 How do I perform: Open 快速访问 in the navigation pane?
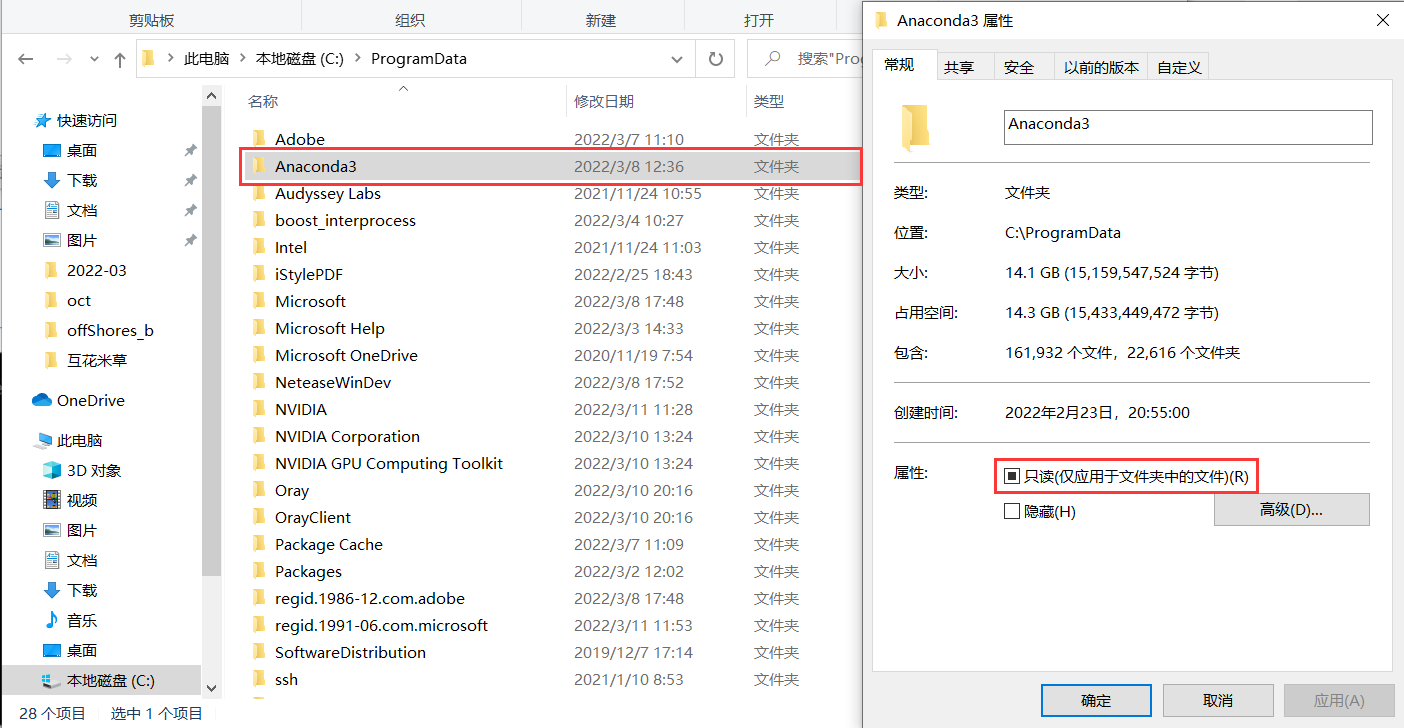[x=87, y=120]
